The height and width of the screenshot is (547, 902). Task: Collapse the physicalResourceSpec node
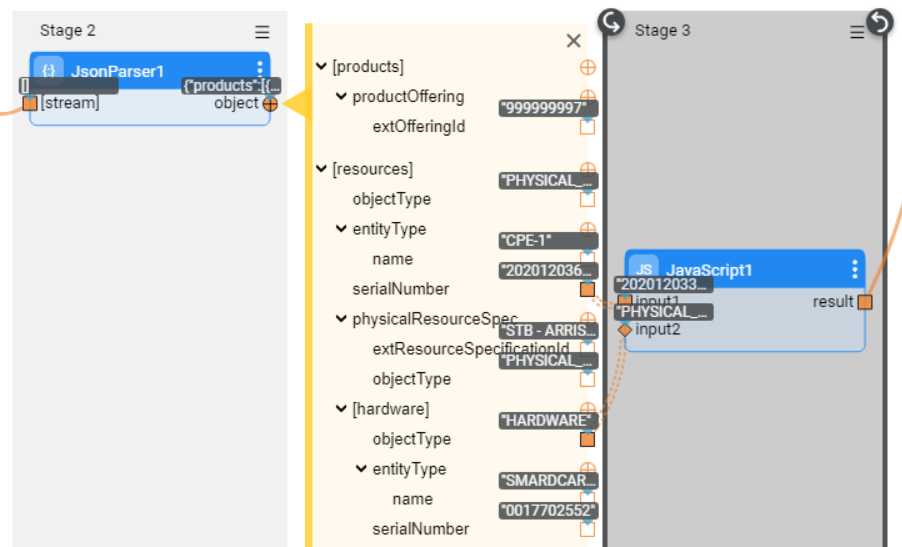pos(341,319)
